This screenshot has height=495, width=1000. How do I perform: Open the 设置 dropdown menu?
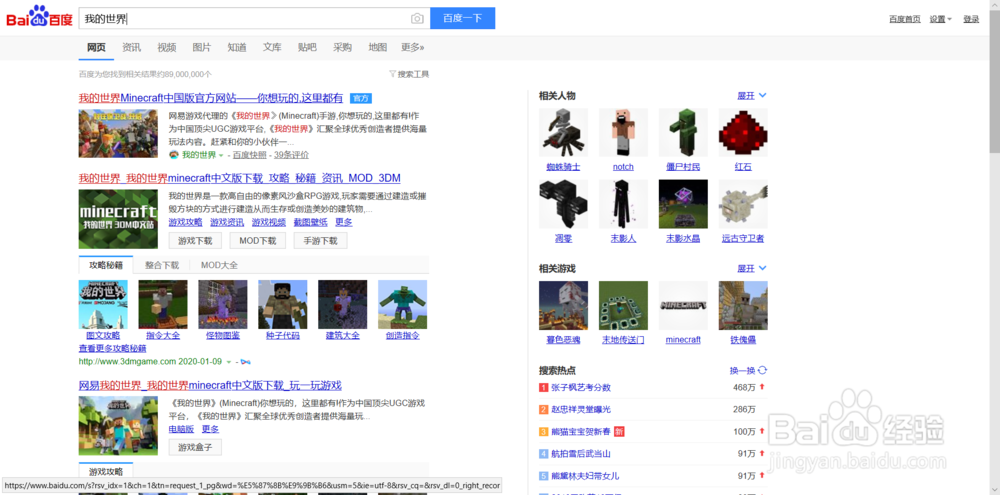pyautogui.click(x=940, y=19)
